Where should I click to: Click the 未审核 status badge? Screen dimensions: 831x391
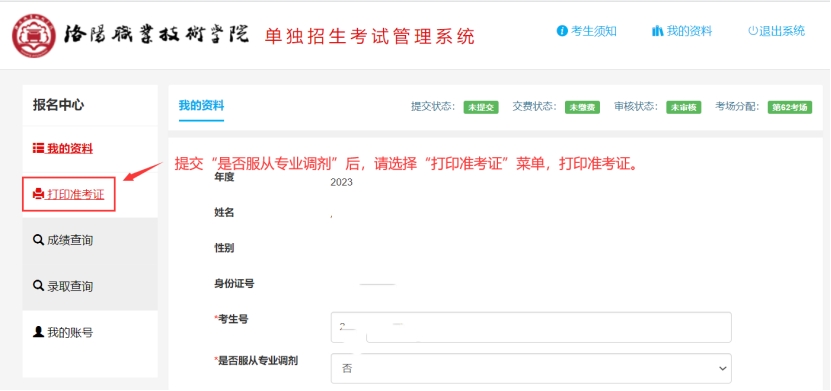(x=684, y=107)
